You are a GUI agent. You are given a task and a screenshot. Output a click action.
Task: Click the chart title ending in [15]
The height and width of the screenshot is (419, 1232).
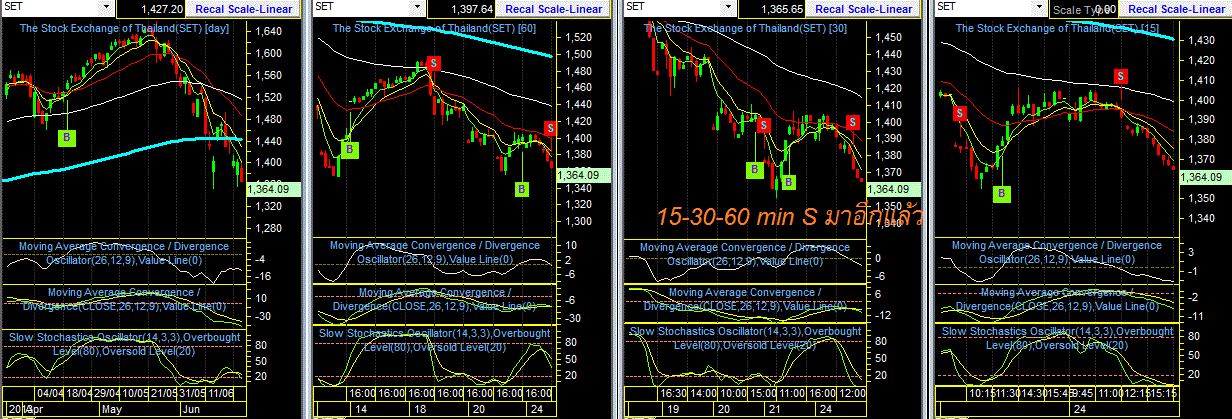coord(1058,28)
